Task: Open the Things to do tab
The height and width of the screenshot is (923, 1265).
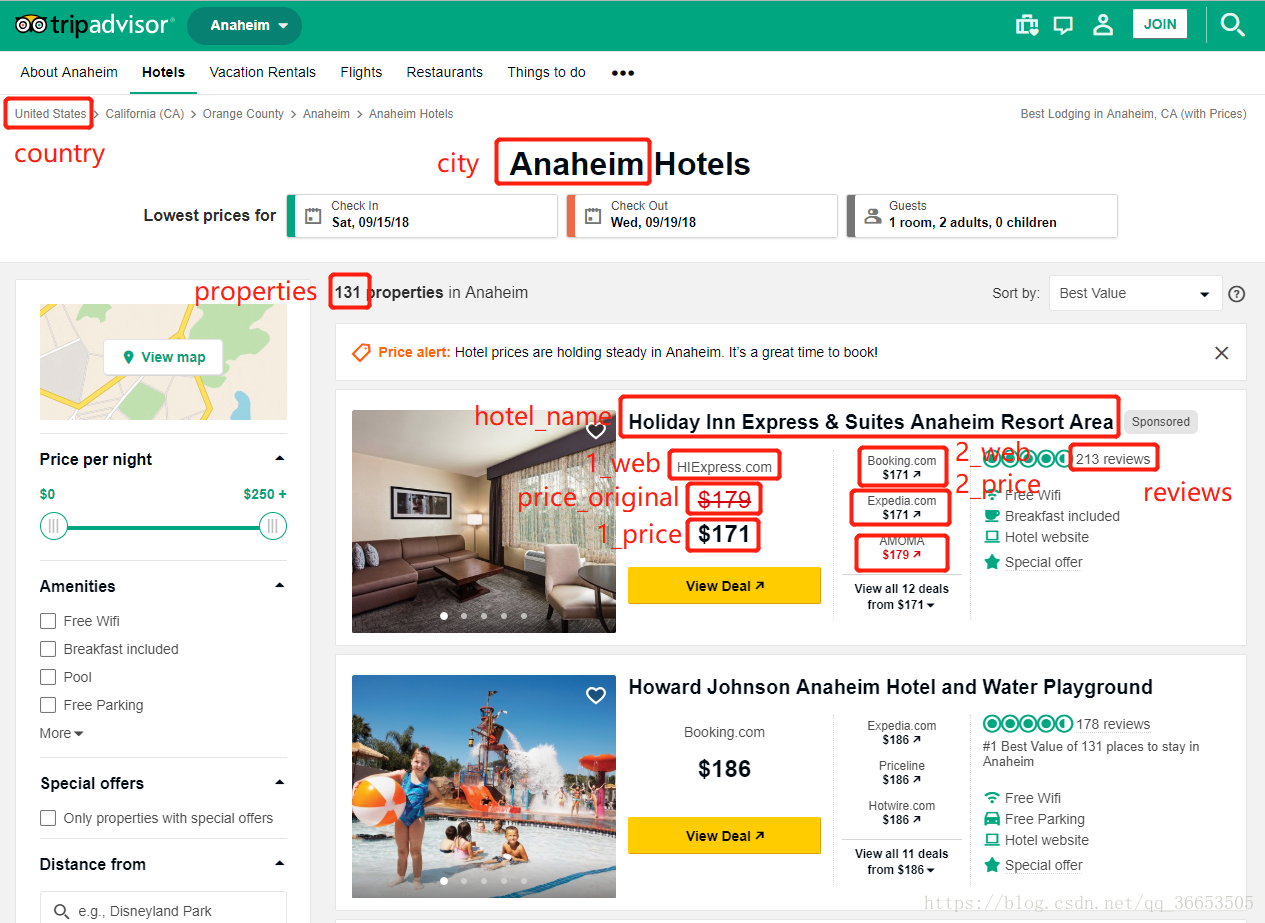Action: point(546,72)
